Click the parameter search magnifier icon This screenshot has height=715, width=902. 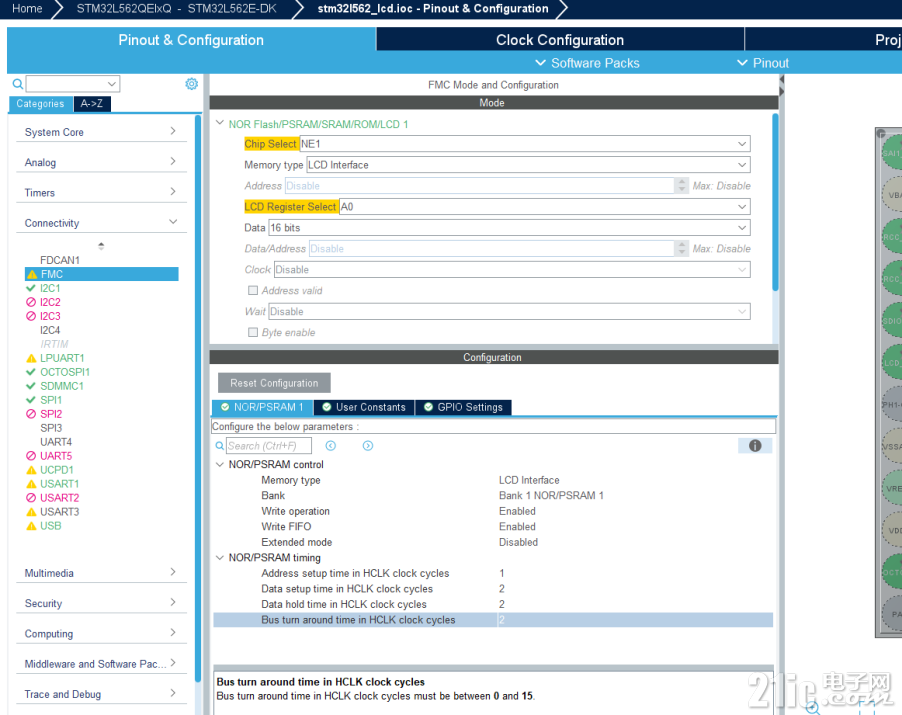220,446
